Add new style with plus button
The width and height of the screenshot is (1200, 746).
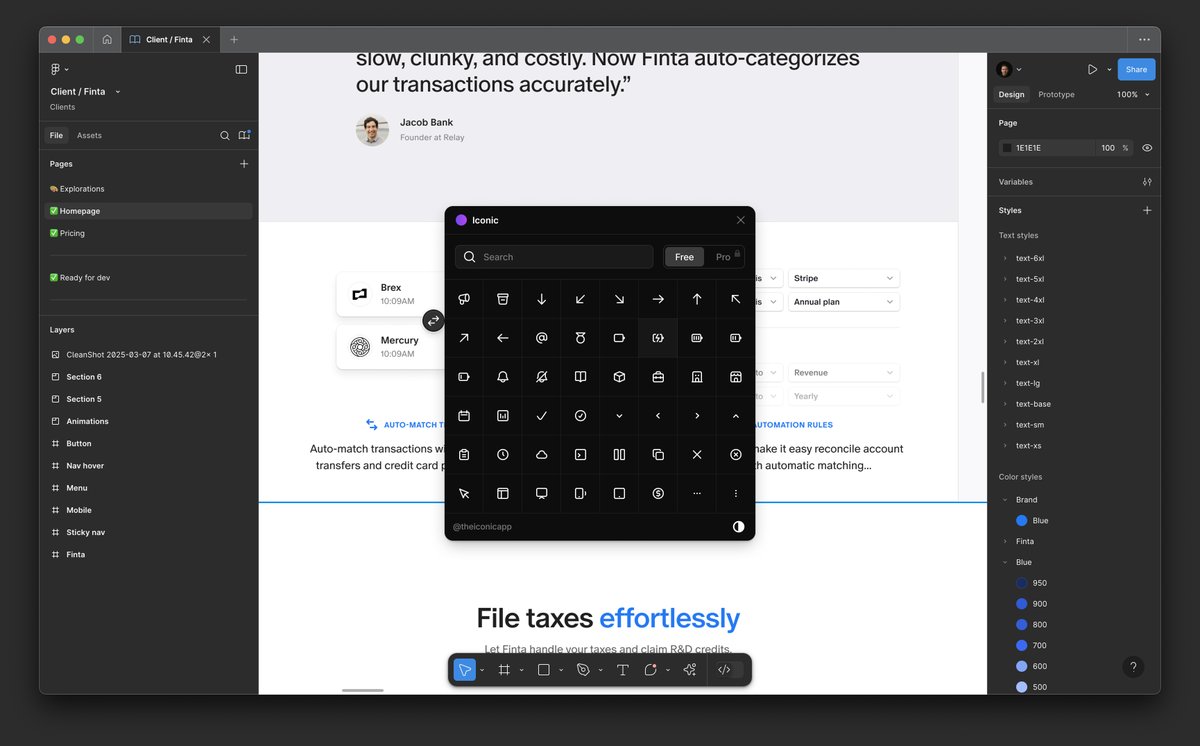point(1147,210)
